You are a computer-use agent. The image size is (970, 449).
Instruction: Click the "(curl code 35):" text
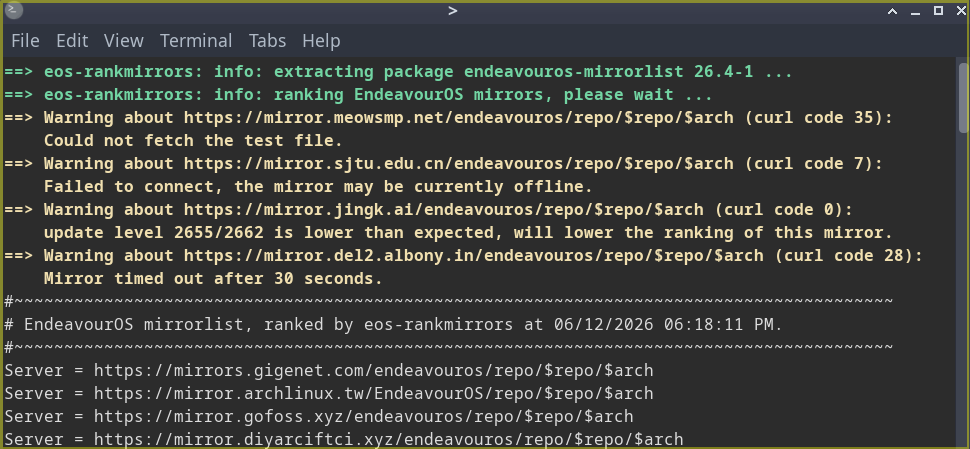[x=818, y=118]
